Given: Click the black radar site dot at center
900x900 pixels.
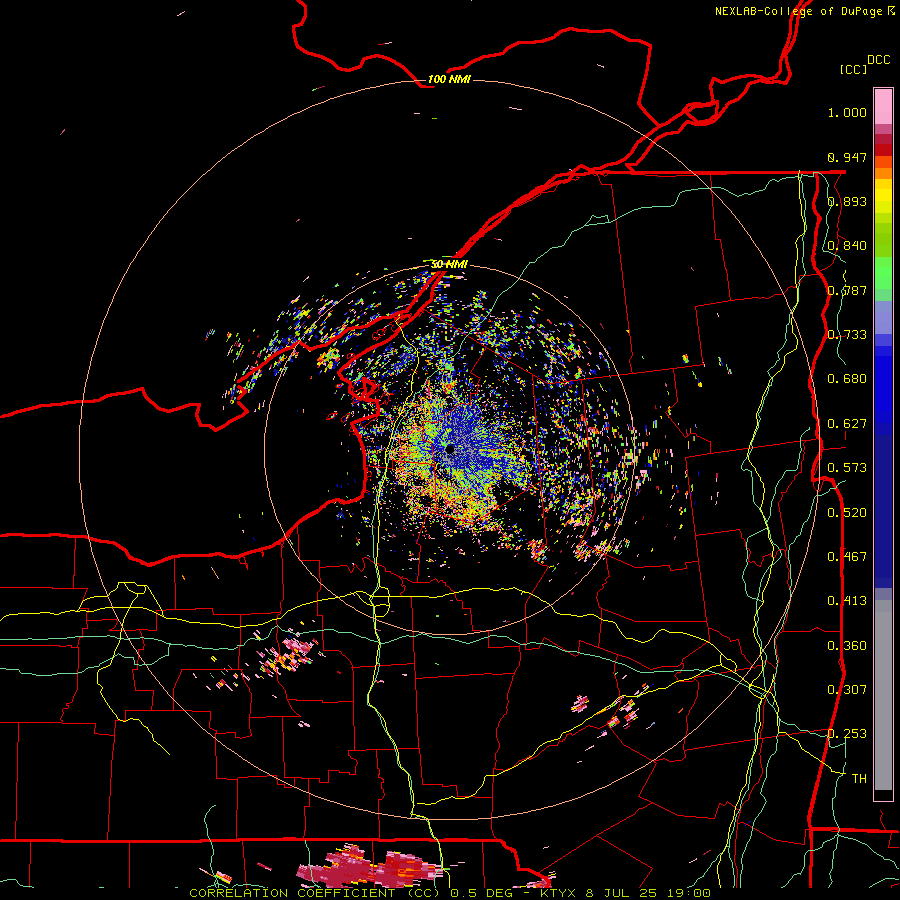Looking at the screenshot, I should (449, 449).
